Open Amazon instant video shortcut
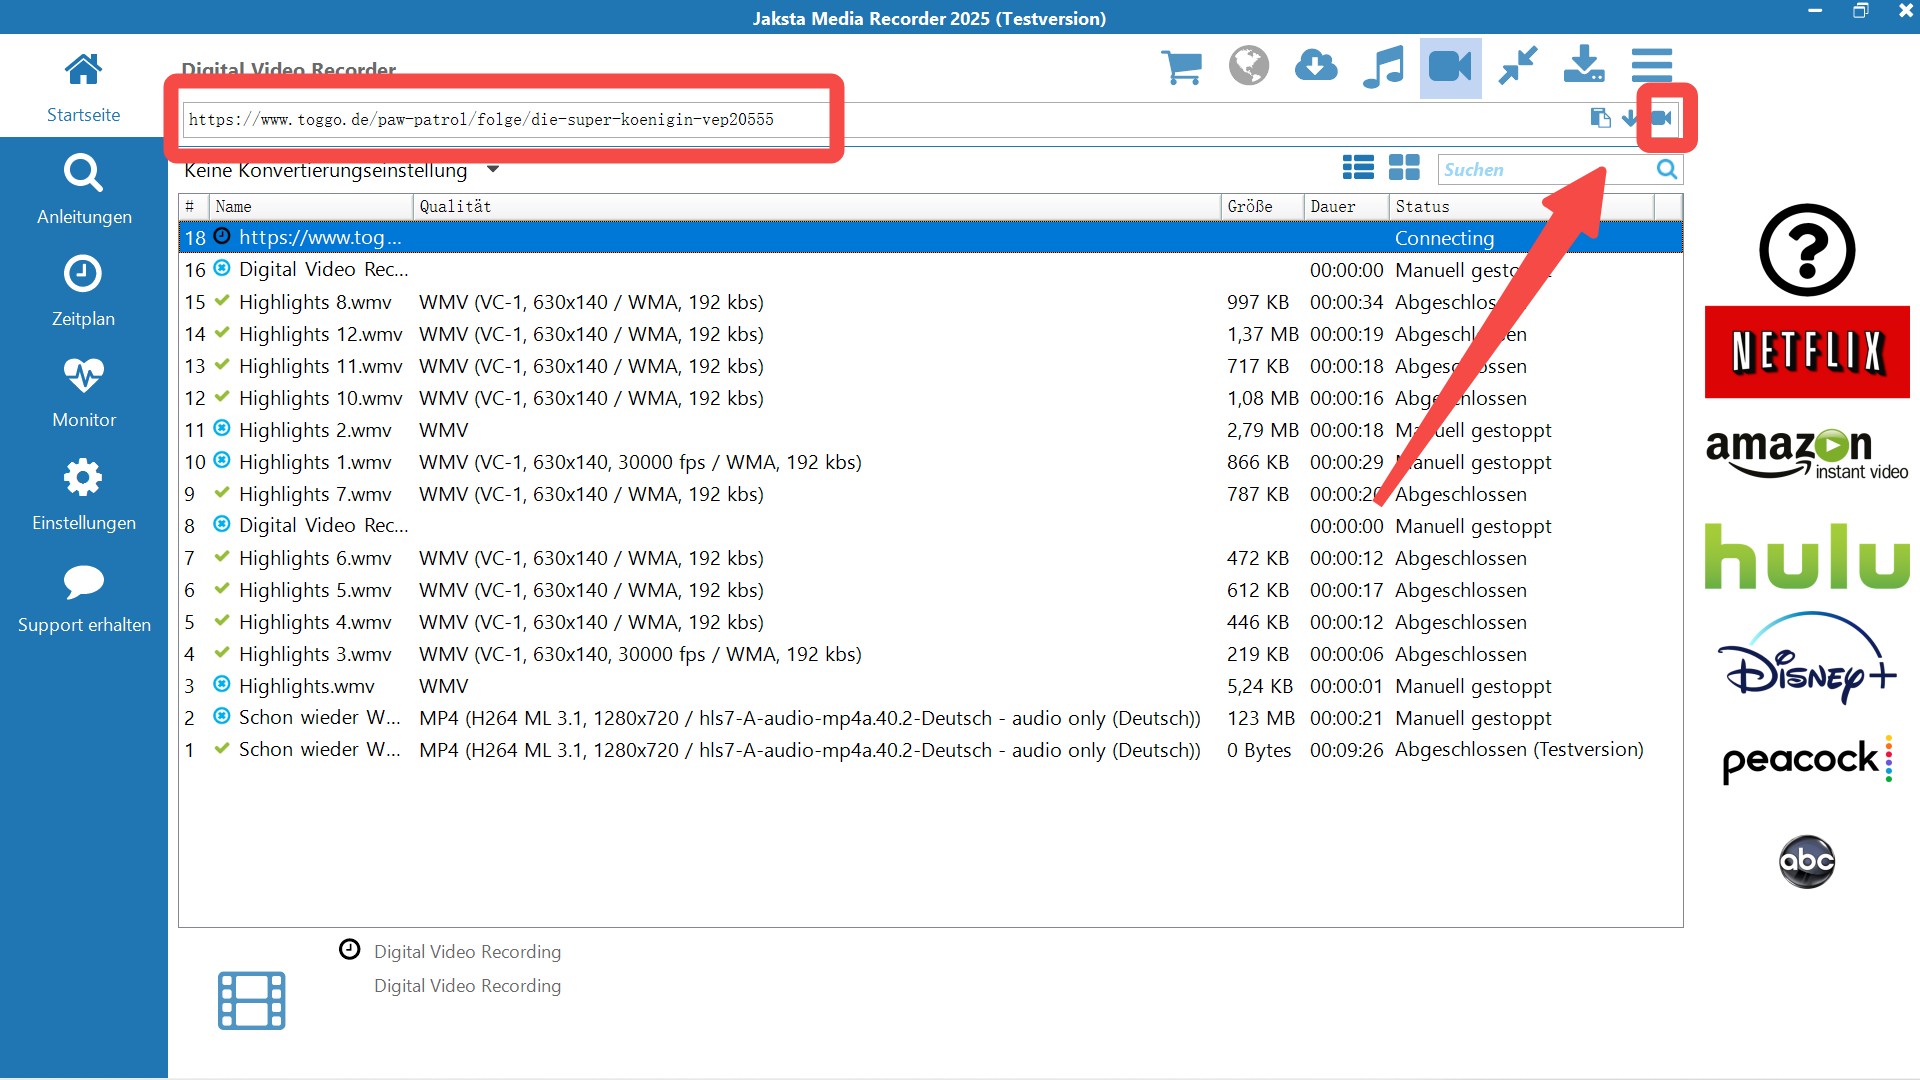The height and width of the screenshot is (1080, 1920). click(x=1806, y=455)
